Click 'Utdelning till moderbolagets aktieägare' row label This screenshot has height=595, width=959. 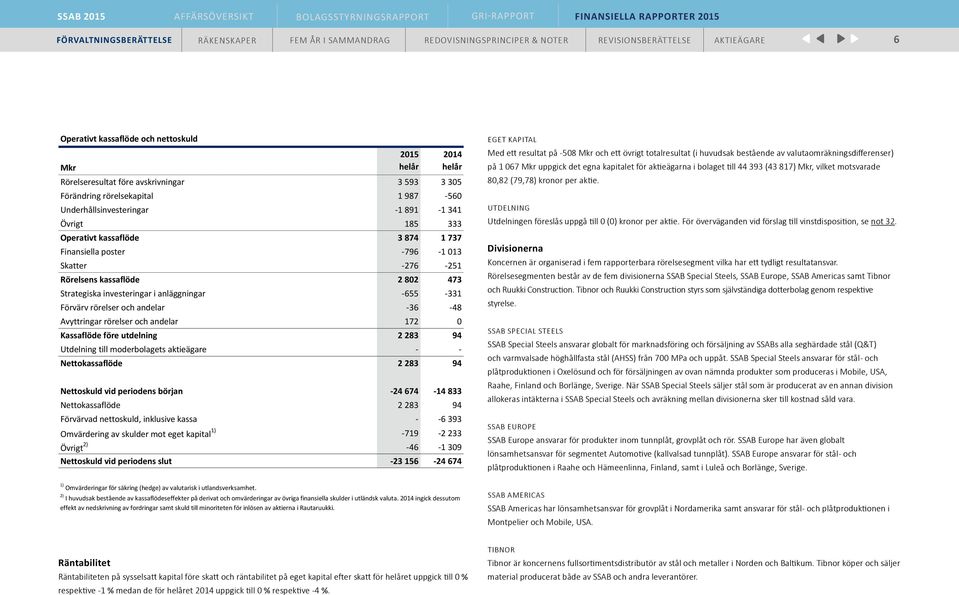coord(133,349)
